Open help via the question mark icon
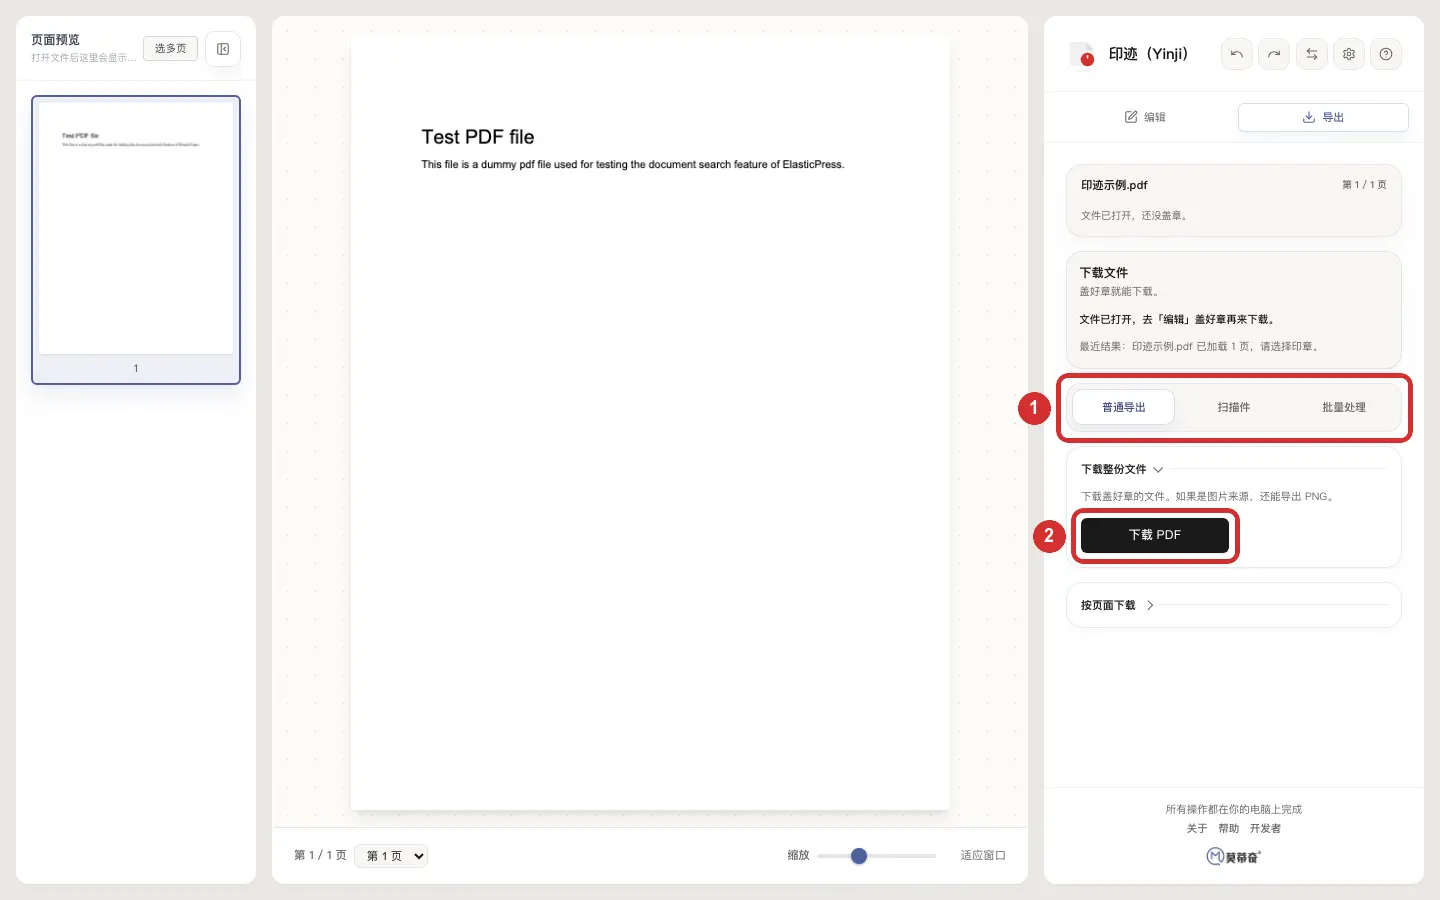Image resolution: width=1440 pixels, height=900 pixels. [1386, 54]
